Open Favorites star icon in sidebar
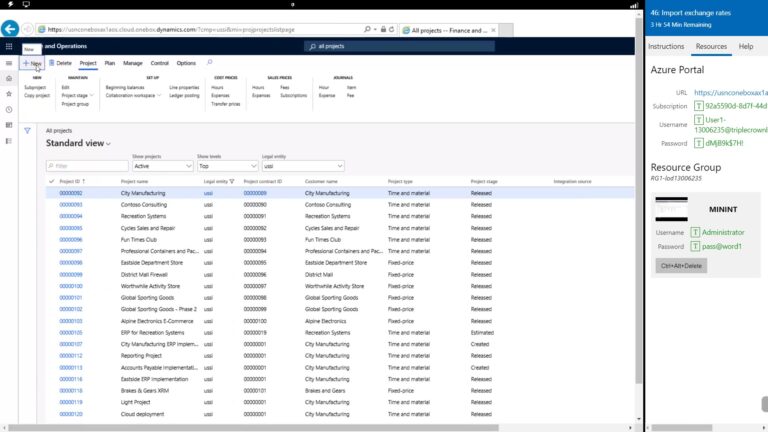The height and width of the screenshot is (432, 768). (9, 94)
